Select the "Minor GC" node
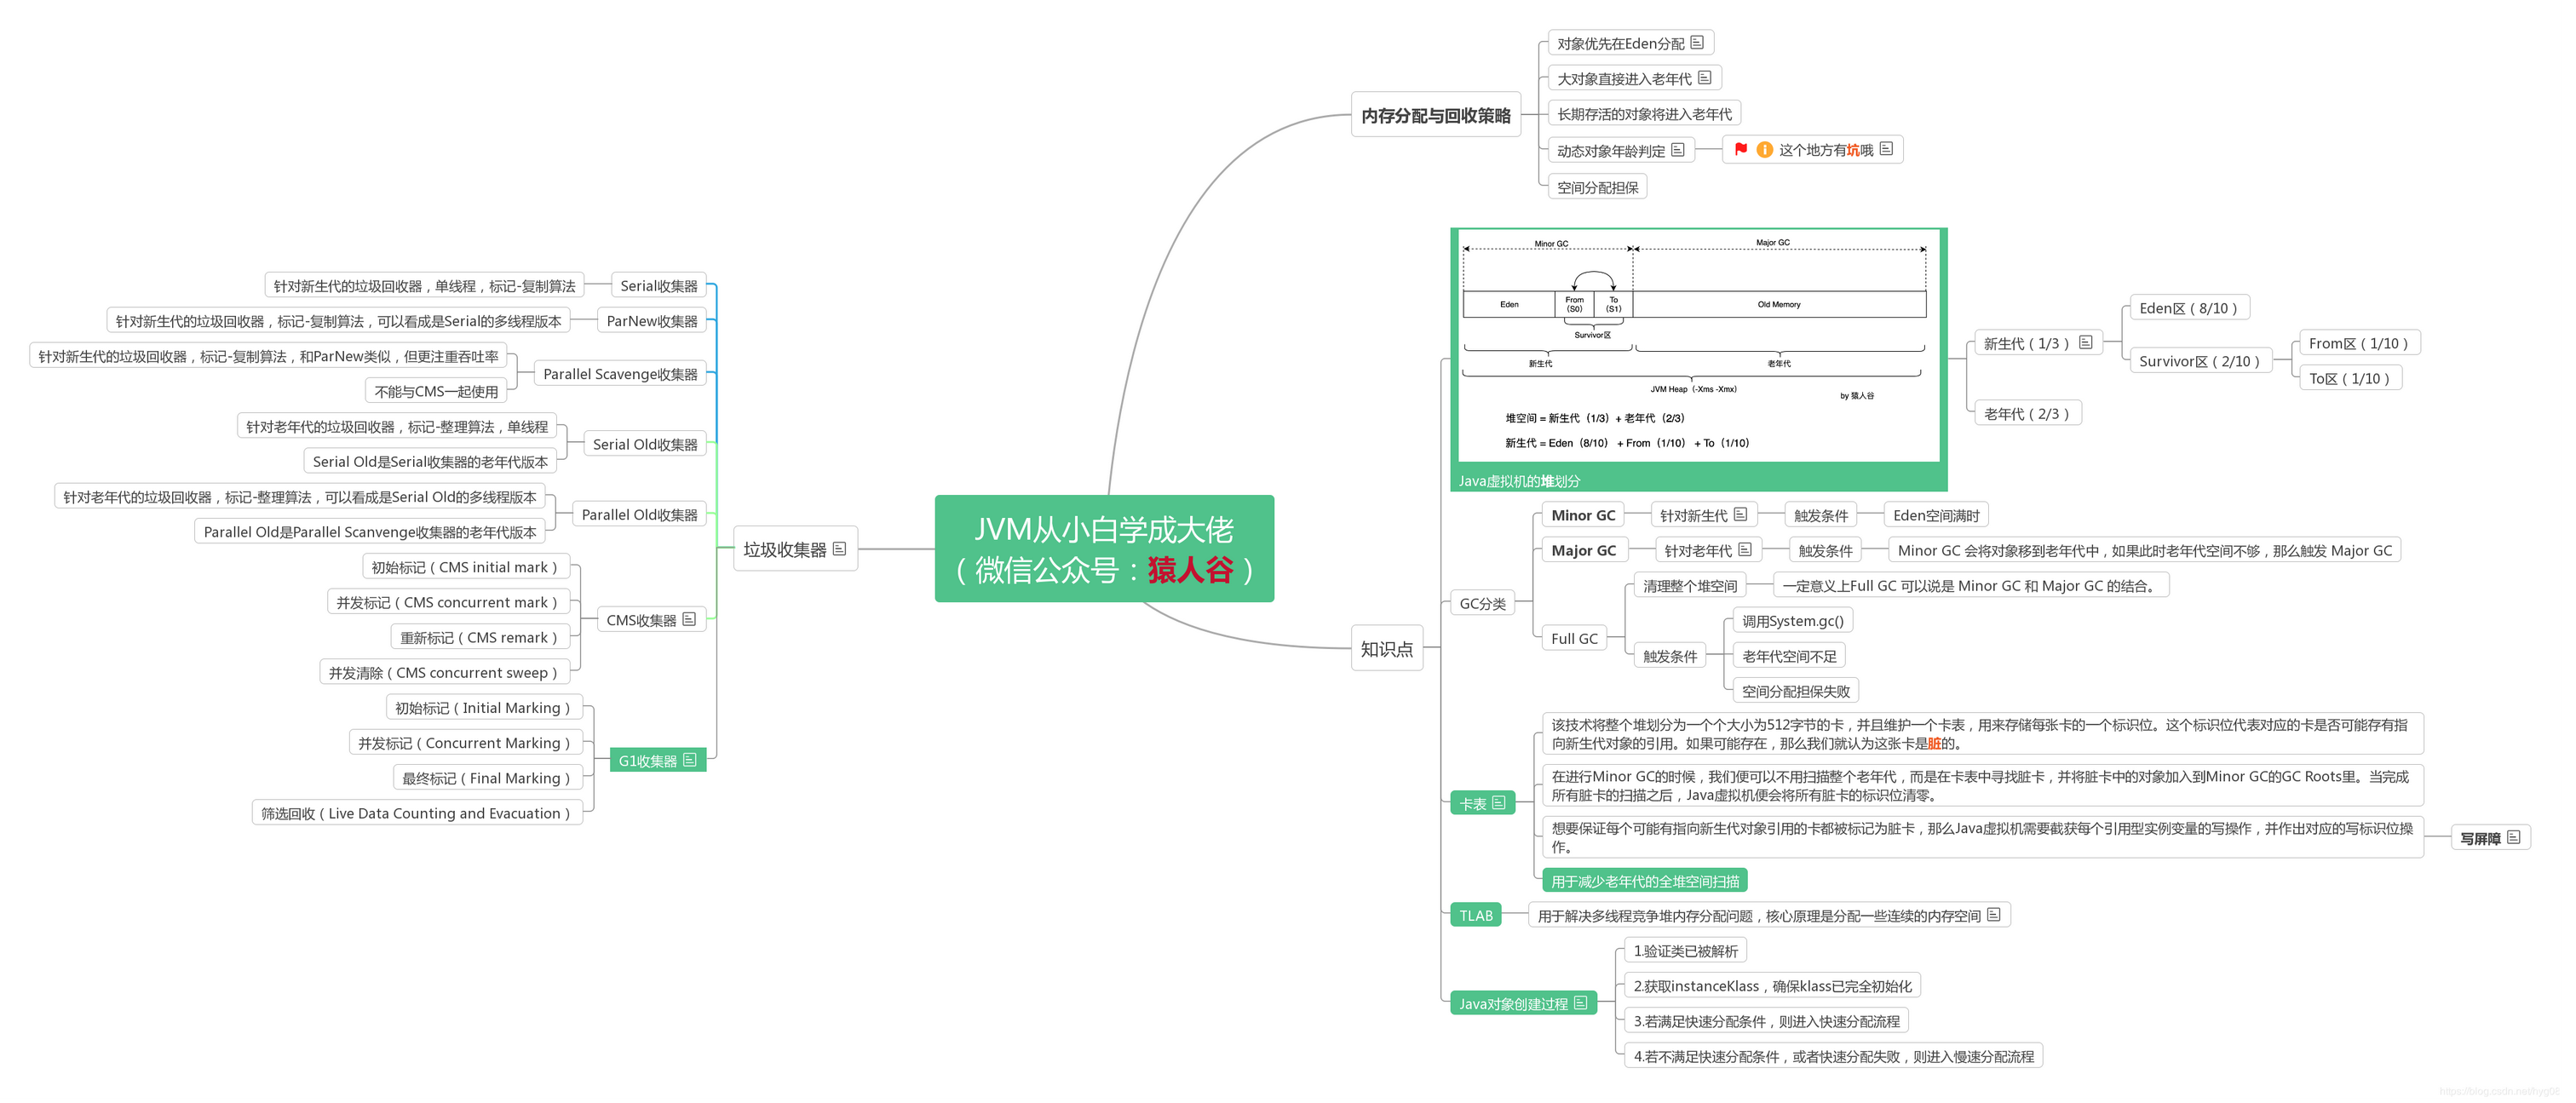Screen dimensions: 2576x1103 coord(1583,514)
